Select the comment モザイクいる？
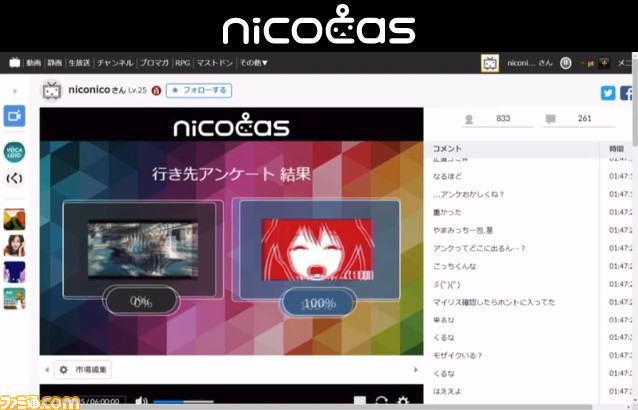The image size is (638, 410). coord(457,355)
